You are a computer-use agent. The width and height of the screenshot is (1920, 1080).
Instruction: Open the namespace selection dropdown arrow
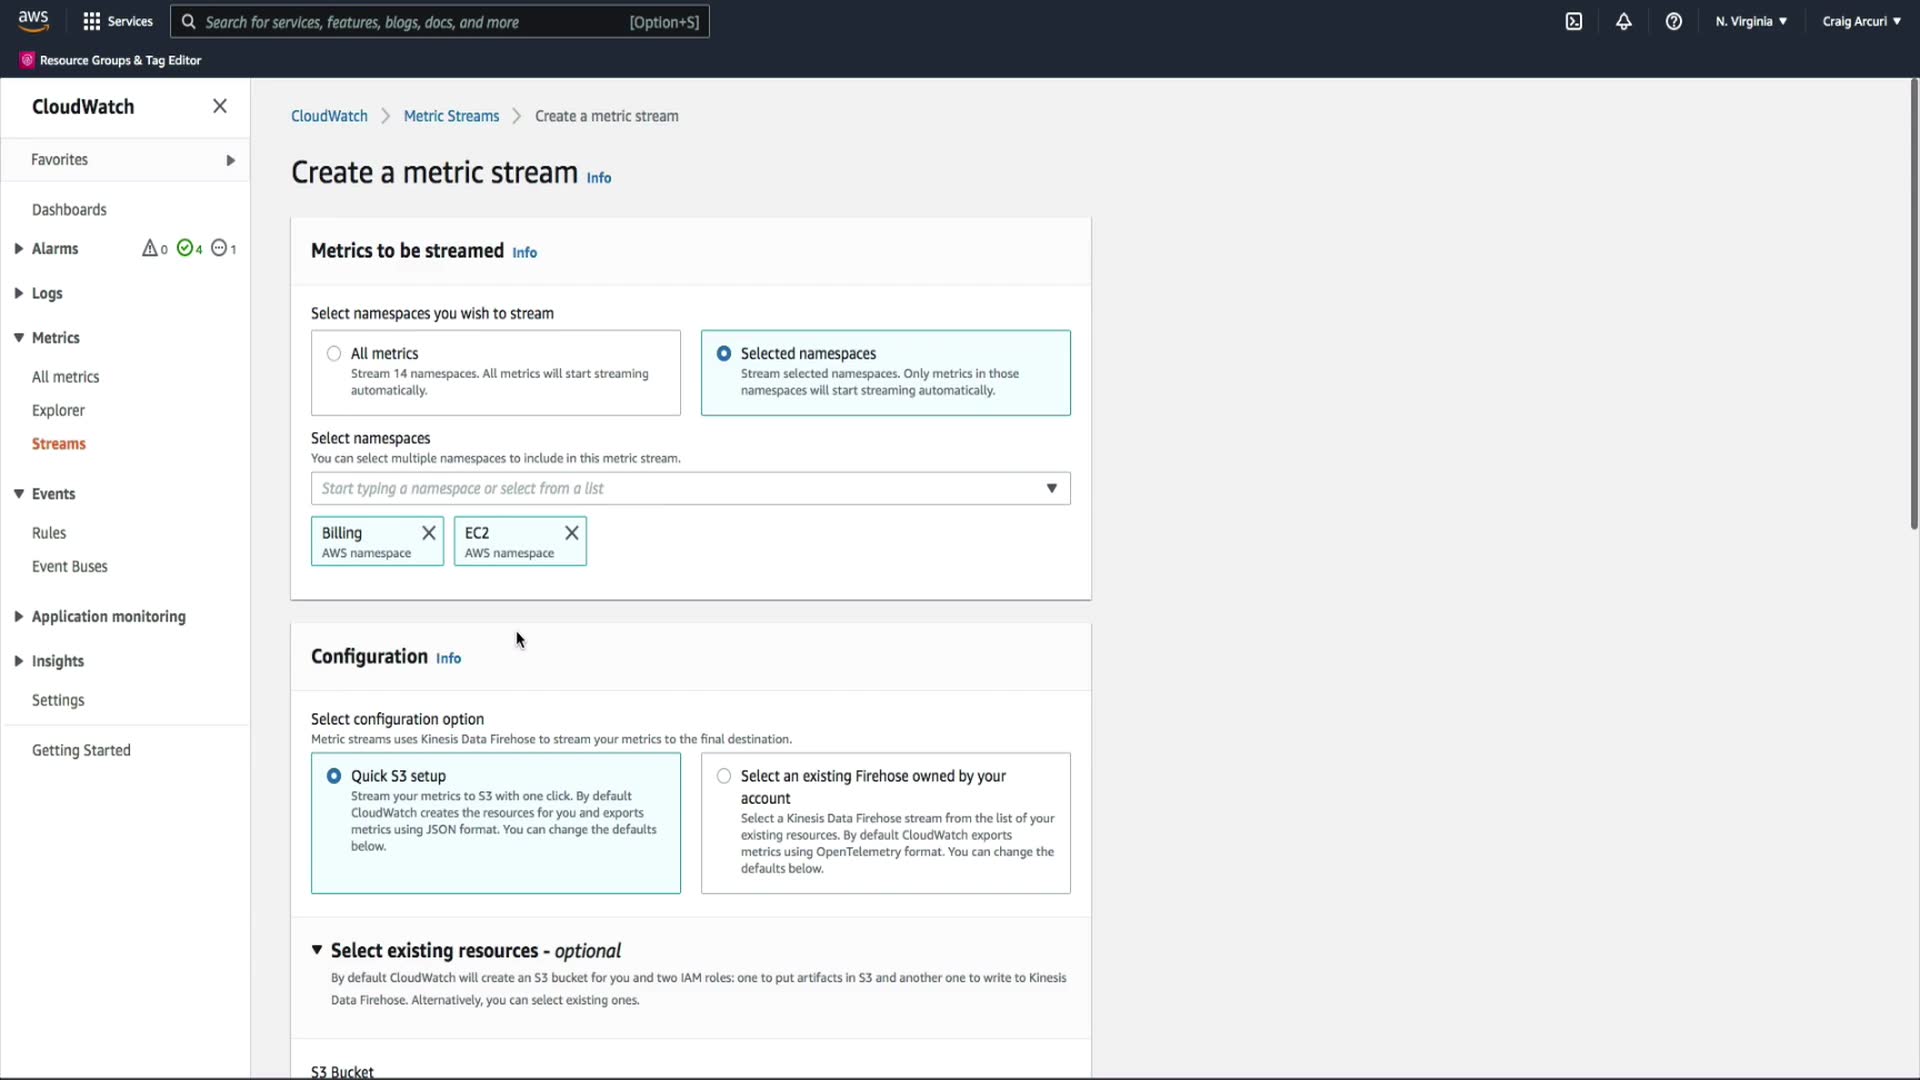click(1051, 488)
